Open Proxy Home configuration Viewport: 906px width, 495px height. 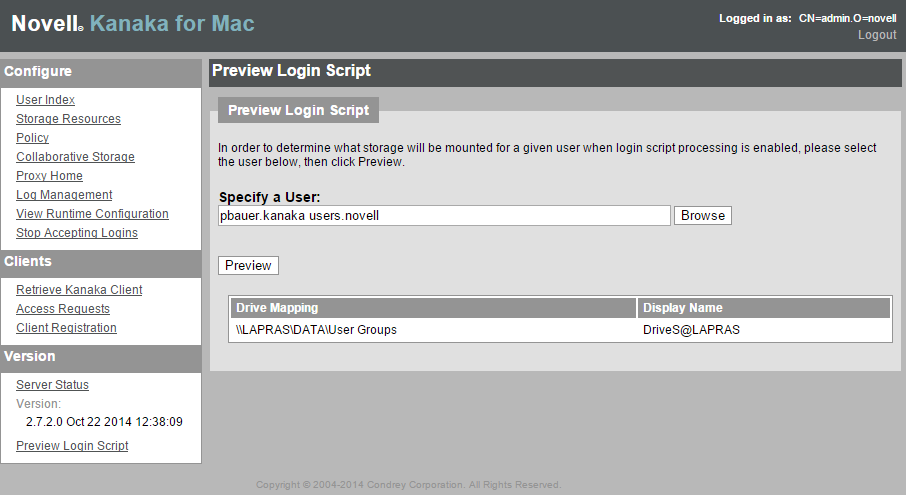(x=49, y=176)
